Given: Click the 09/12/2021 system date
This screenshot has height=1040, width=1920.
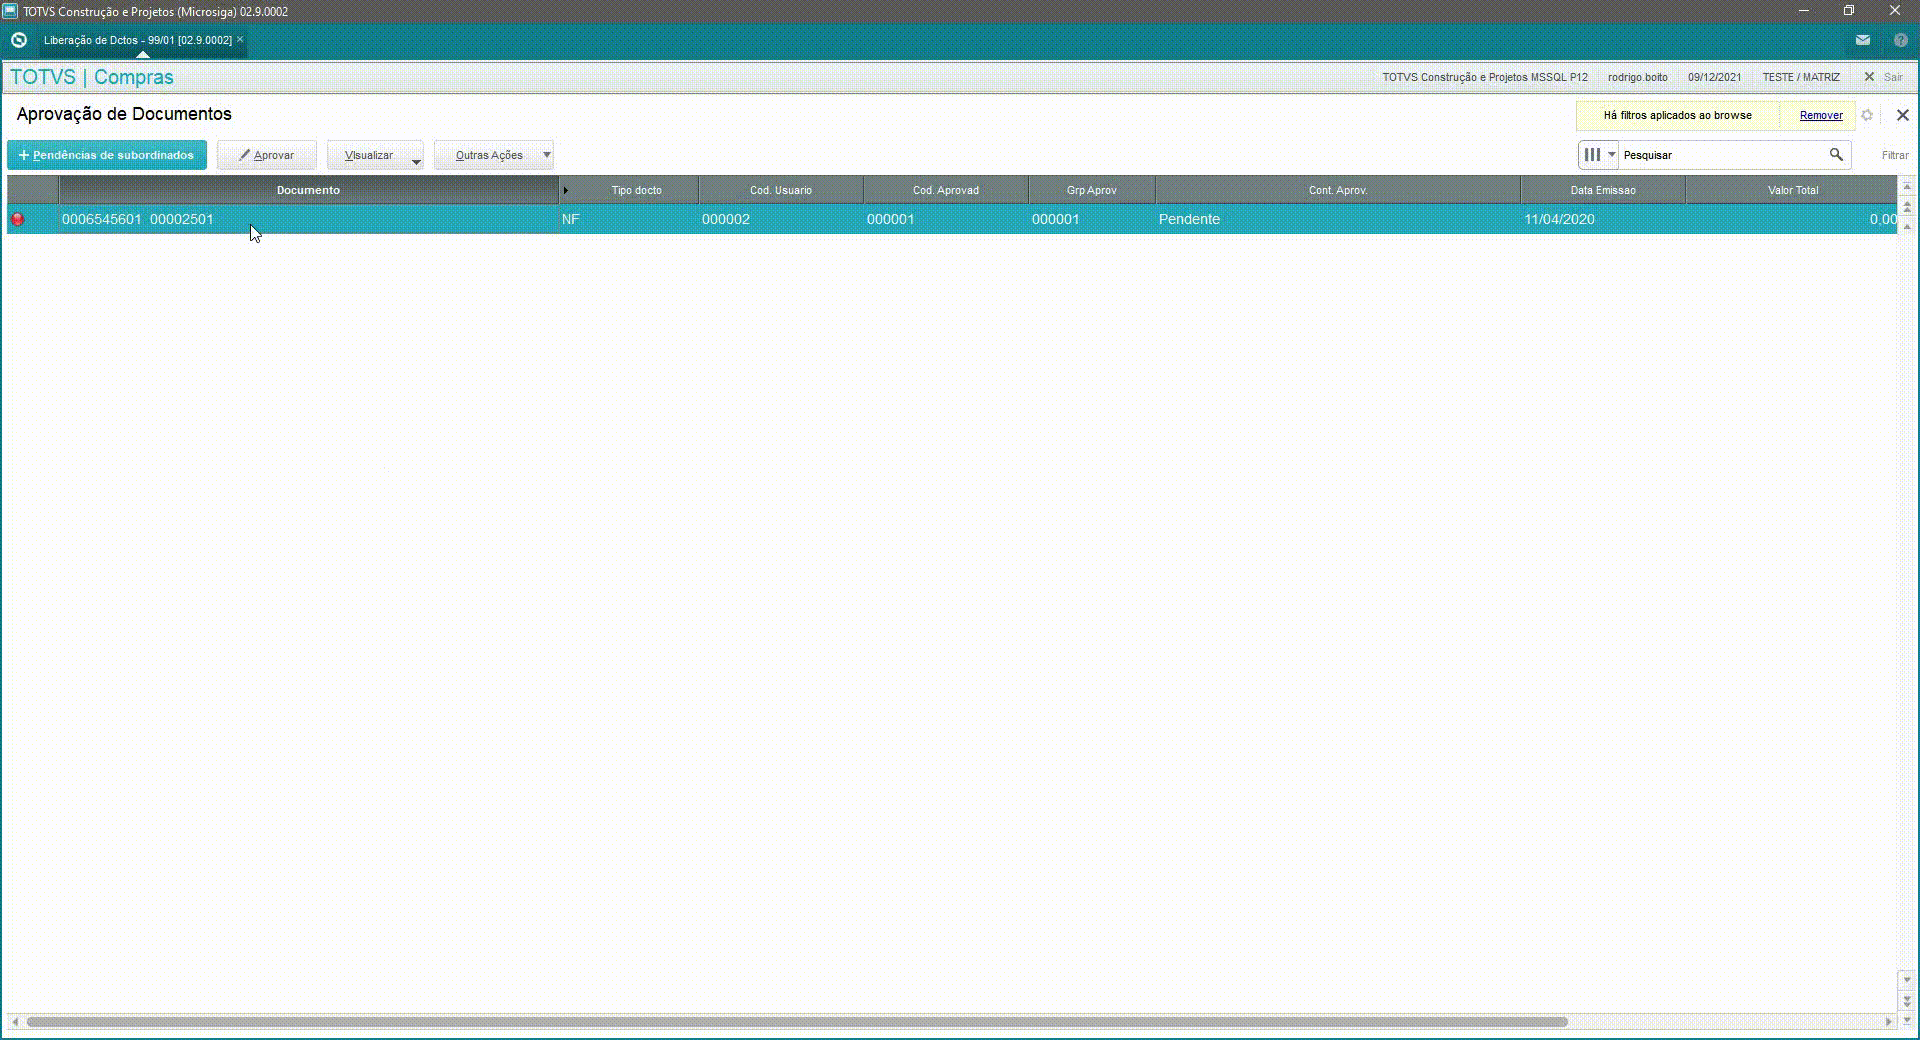Looking at the screenshot, I should (1714, 77).
